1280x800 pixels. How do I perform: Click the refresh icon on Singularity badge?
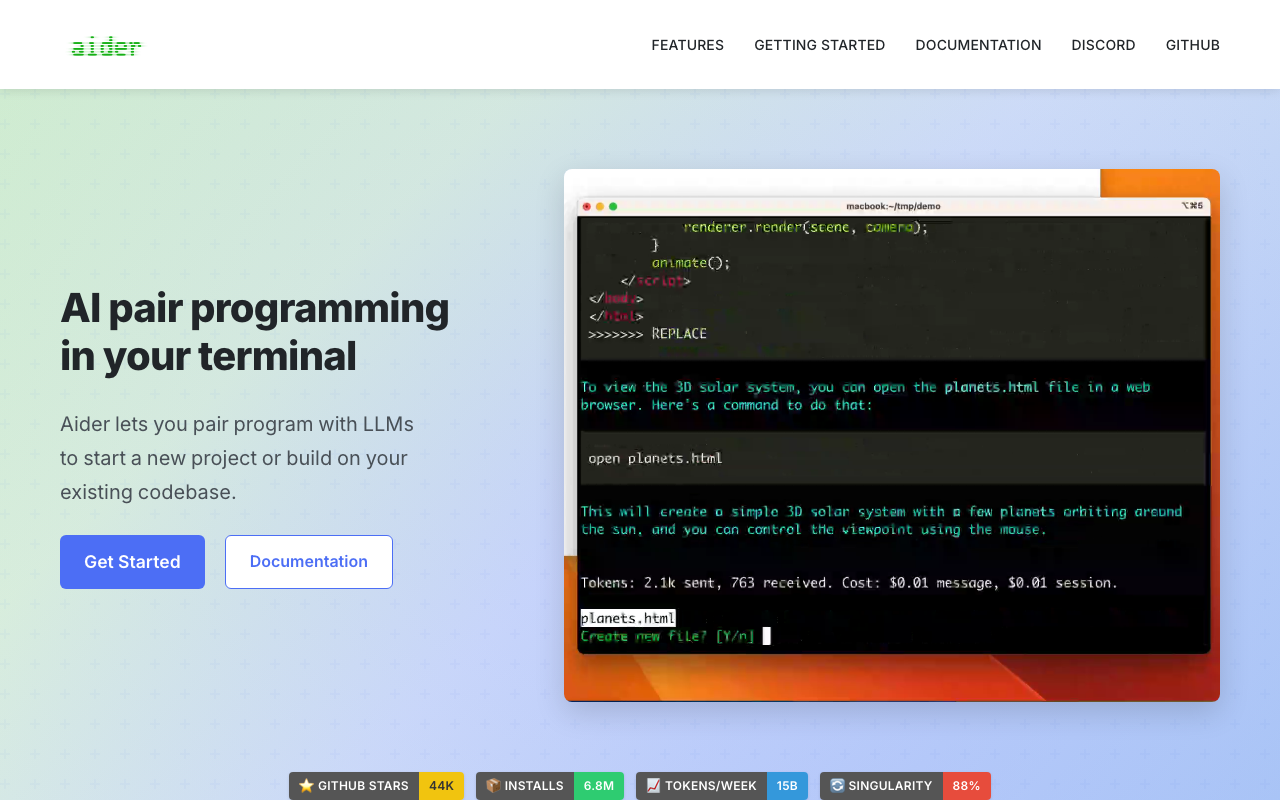coord(837,786)
